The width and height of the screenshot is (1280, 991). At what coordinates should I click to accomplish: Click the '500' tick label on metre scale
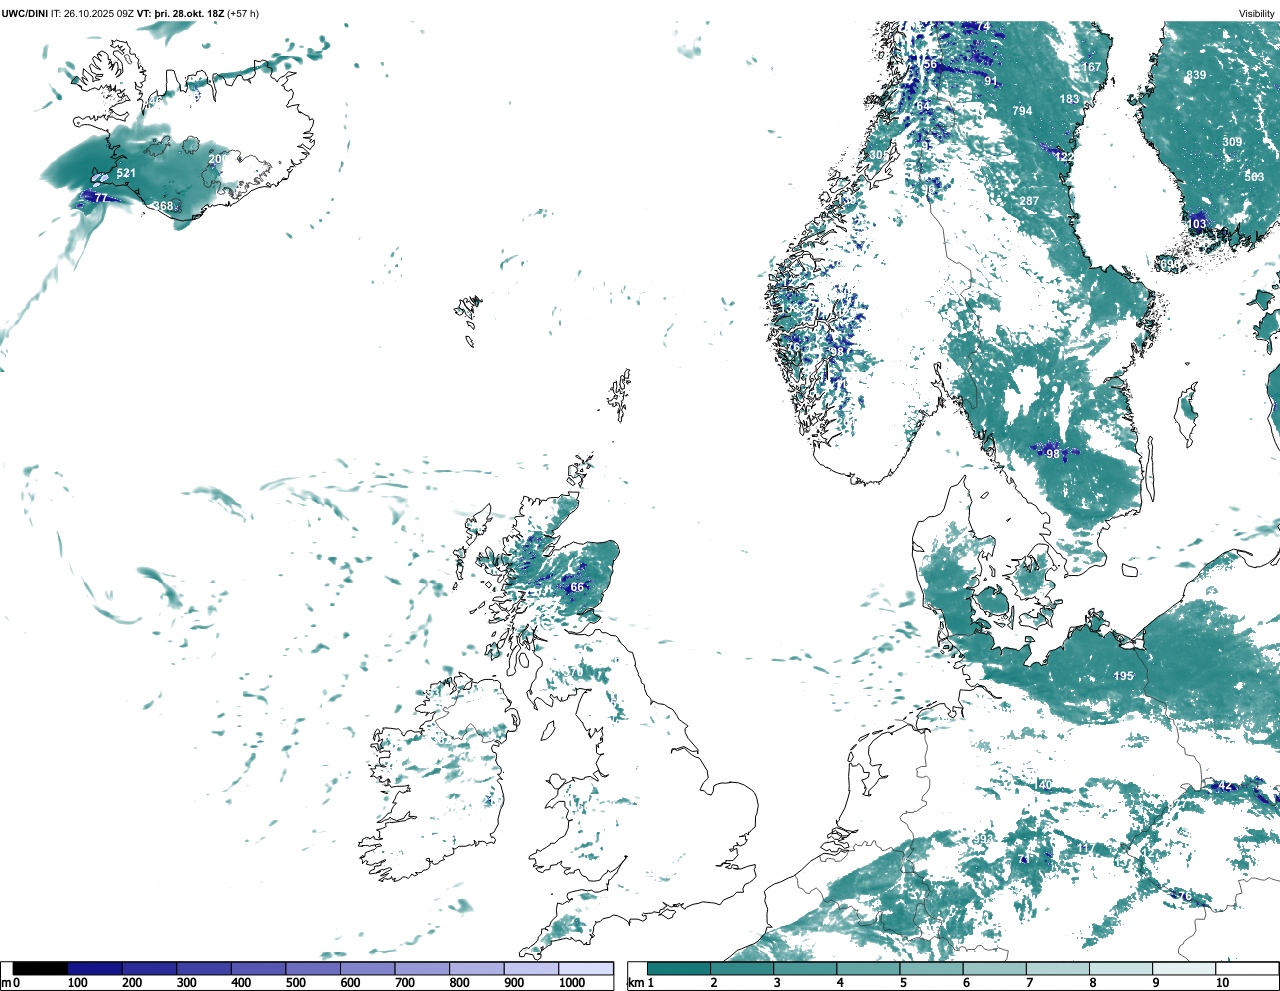point(296,983)
